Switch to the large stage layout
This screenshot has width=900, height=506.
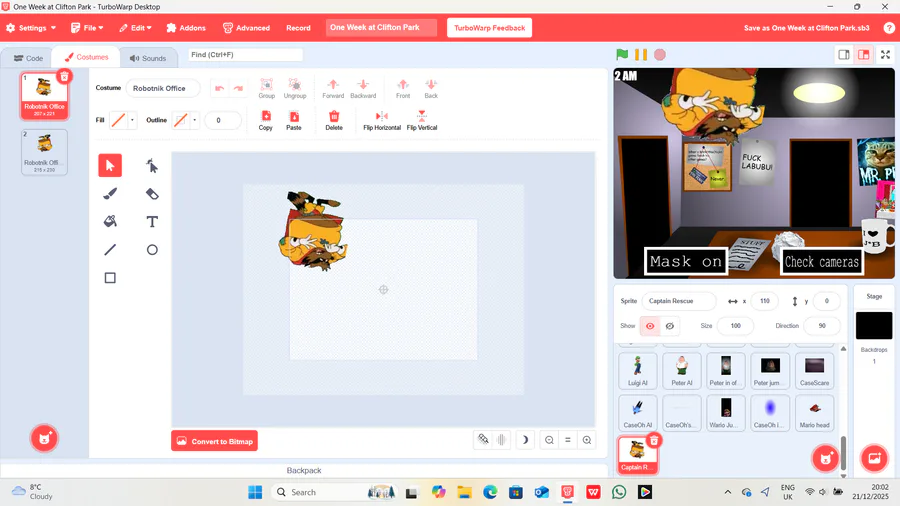863,55
